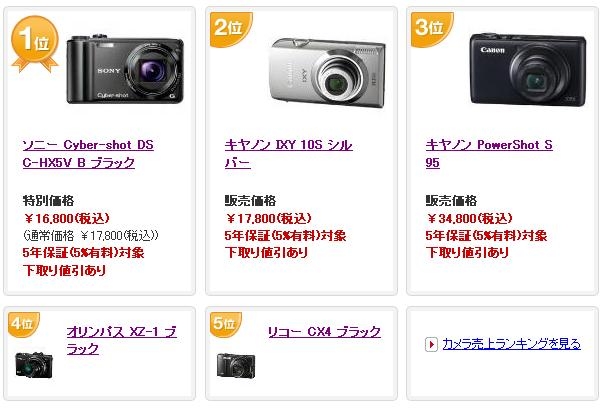Screen dimensions: 607x408
Task: Click the 5位 ranking badge
Action: tap(226, 324)
